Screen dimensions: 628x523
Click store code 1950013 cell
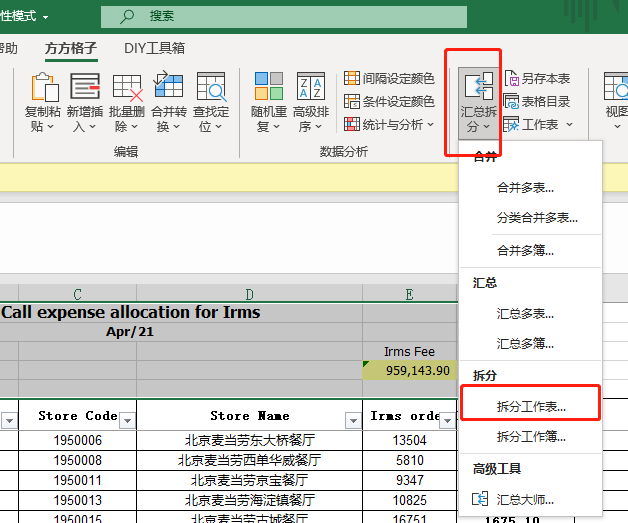(x=77, y=501)
